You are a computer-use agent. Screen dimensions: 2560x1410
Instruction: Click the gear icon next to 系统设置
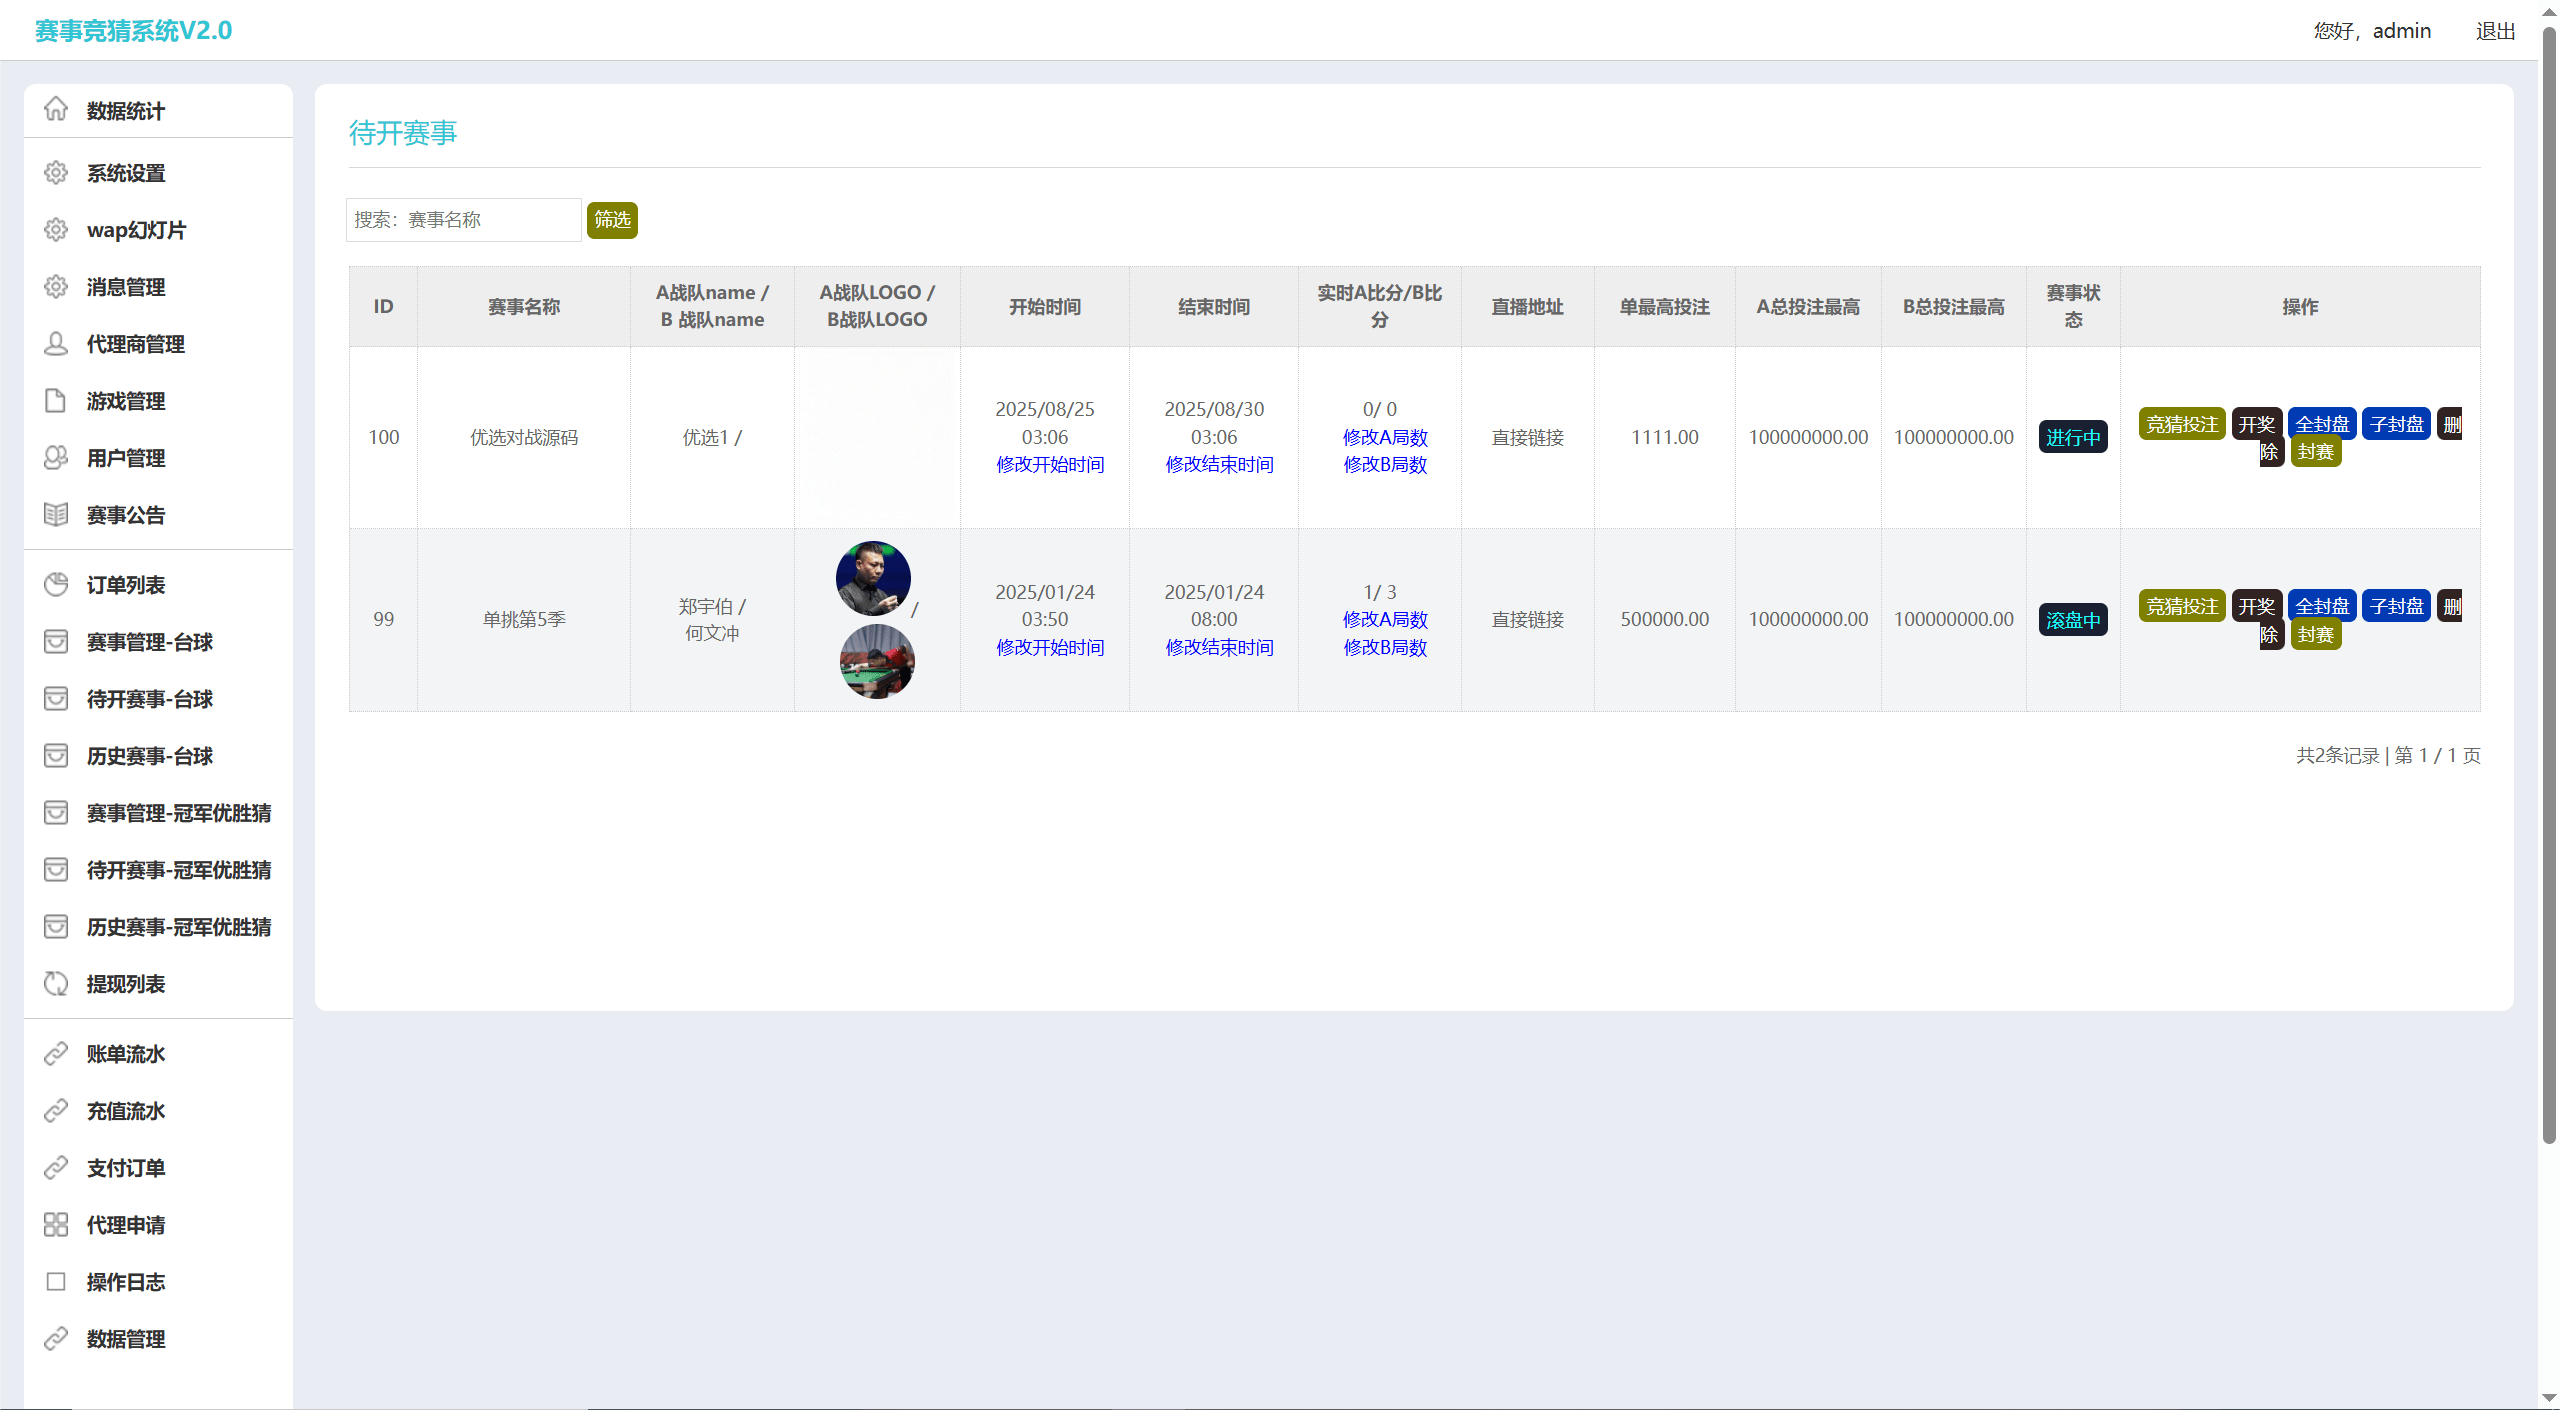[x=56, y=173]
